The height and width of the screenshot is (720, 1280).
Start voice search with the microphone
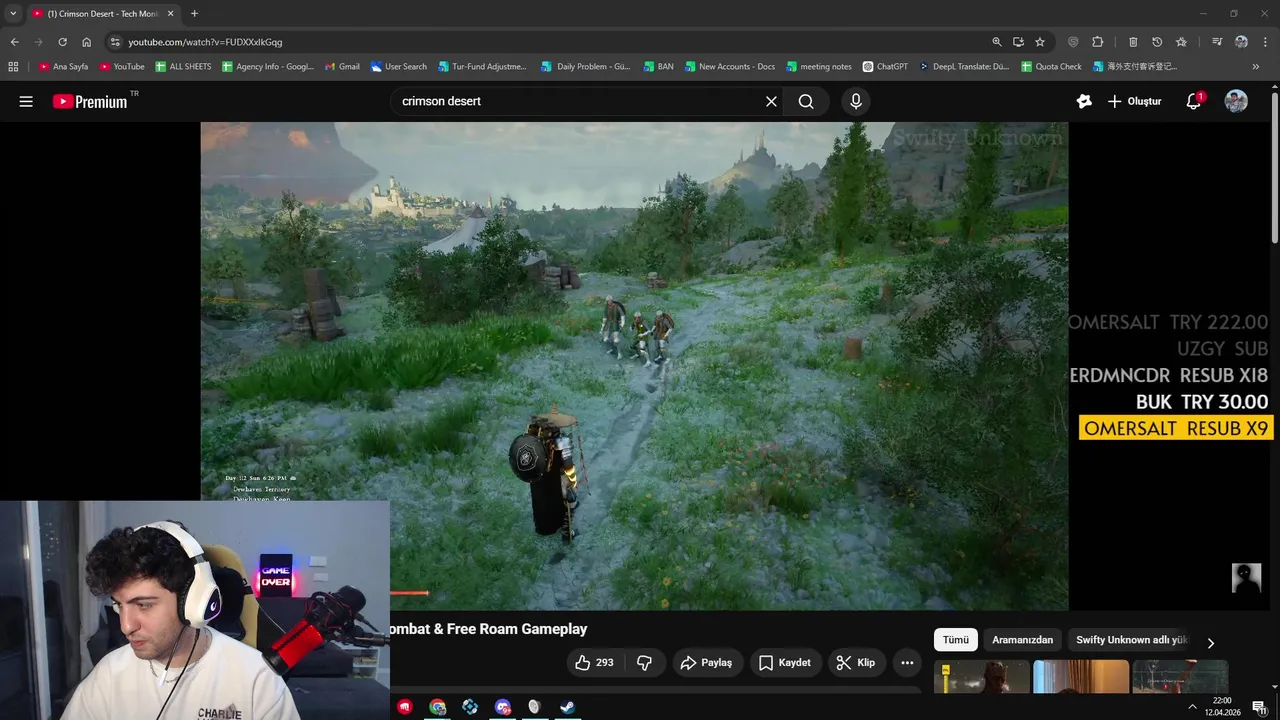click(855, 101)
